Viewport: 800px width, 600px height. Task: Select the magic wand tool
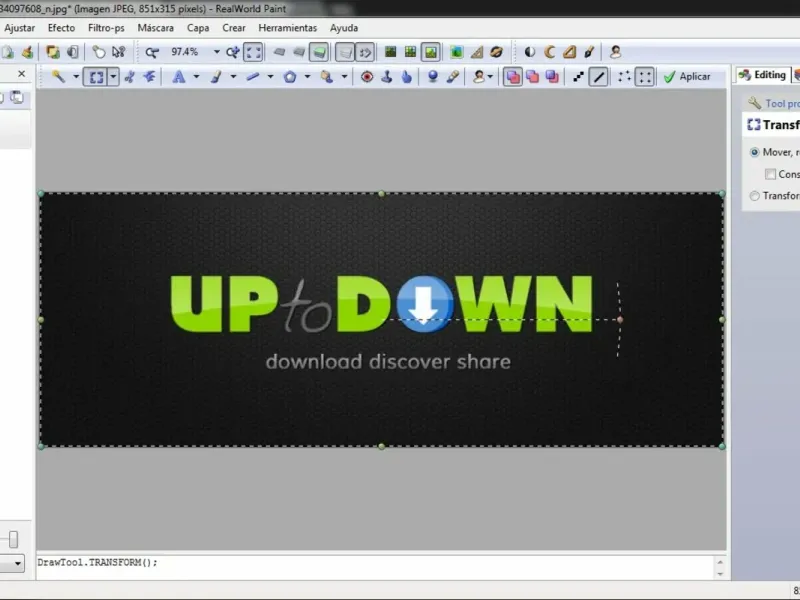tap(58, 77)
